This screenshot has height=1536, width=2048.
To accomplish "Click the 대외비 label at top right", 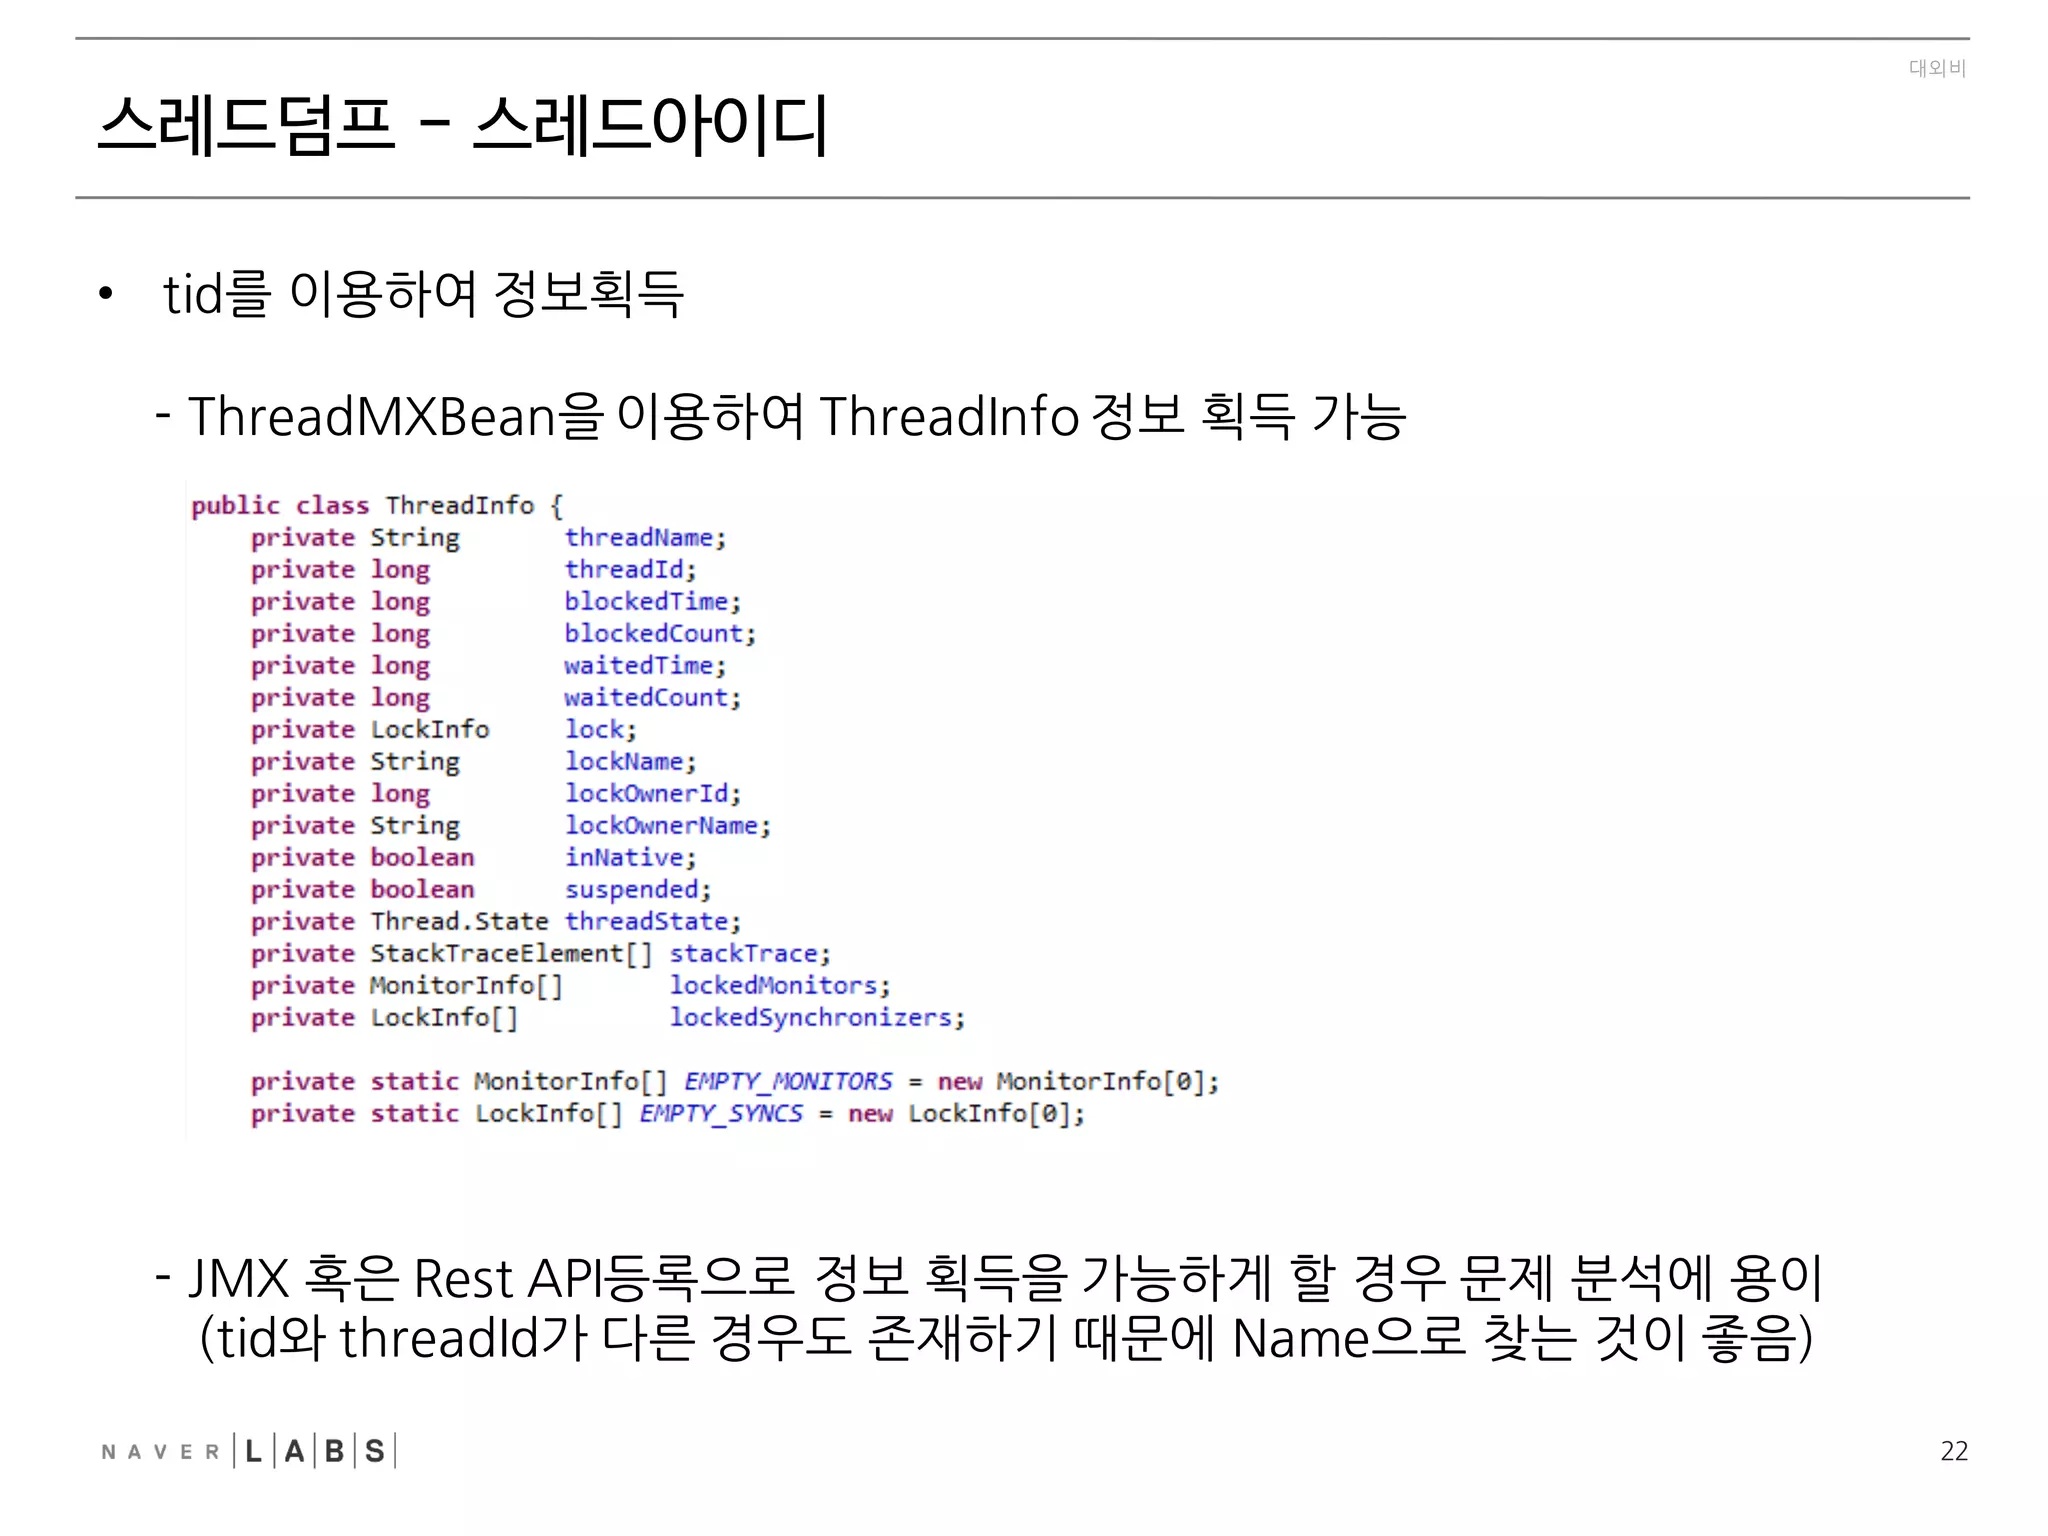I will (x=1937, y=68).
